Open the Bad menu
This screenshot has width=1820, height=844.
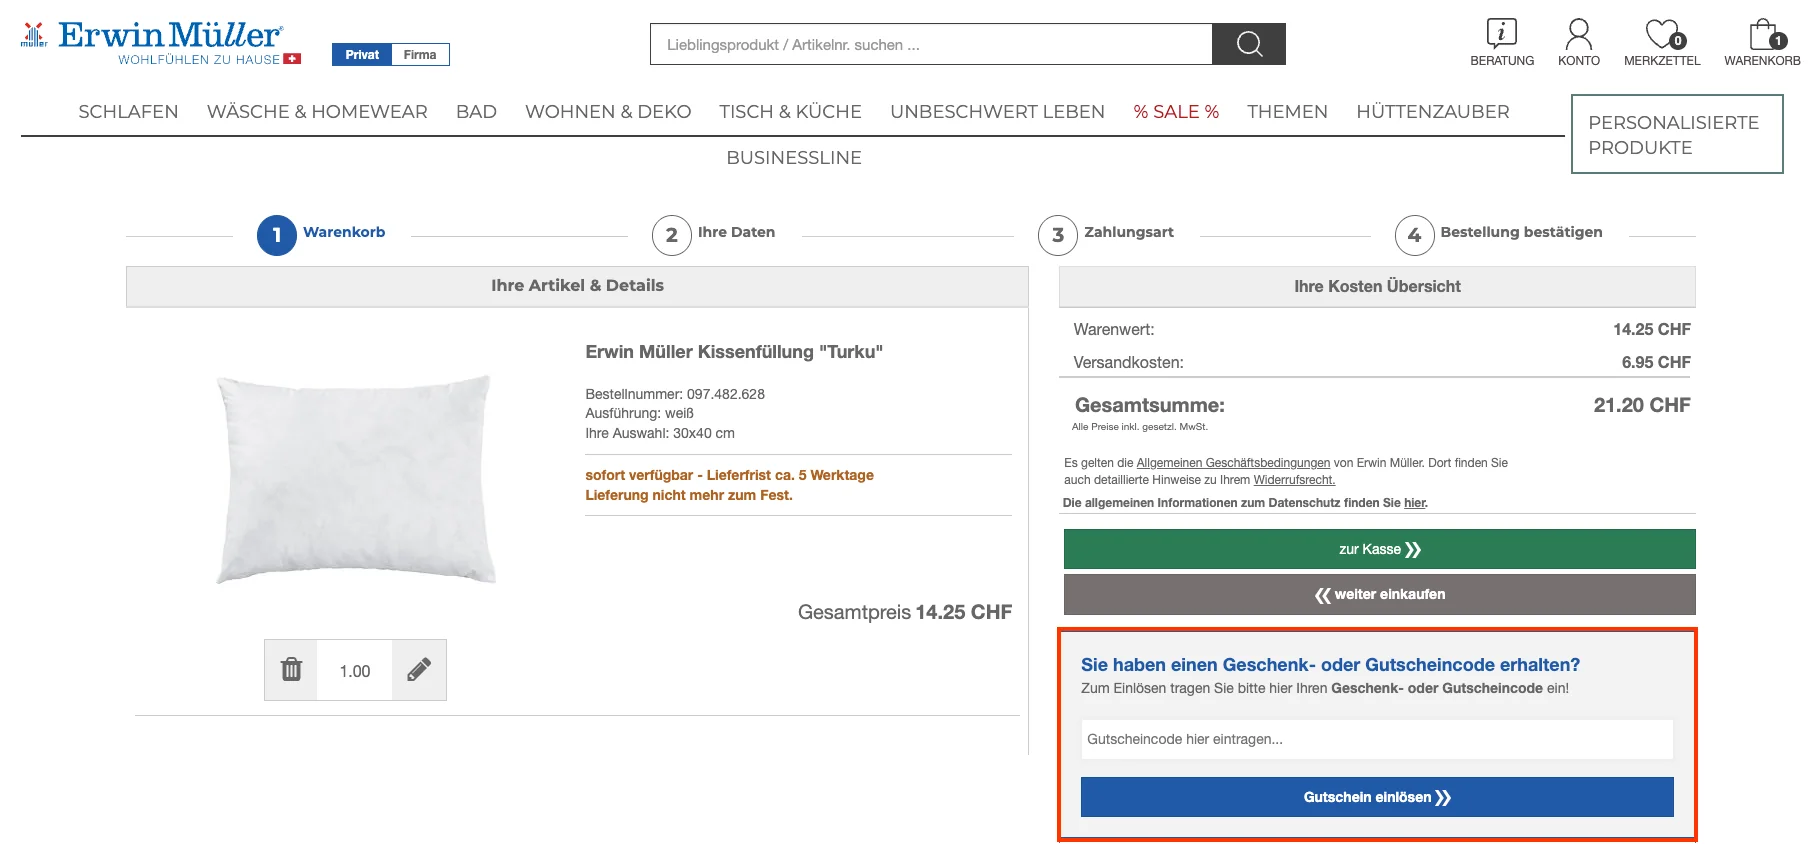click(x=476, y=112)
